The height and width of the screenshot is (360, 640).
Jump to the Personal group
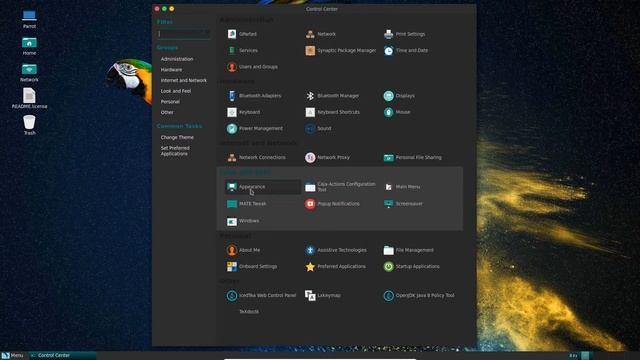click(x=170, y=101)
